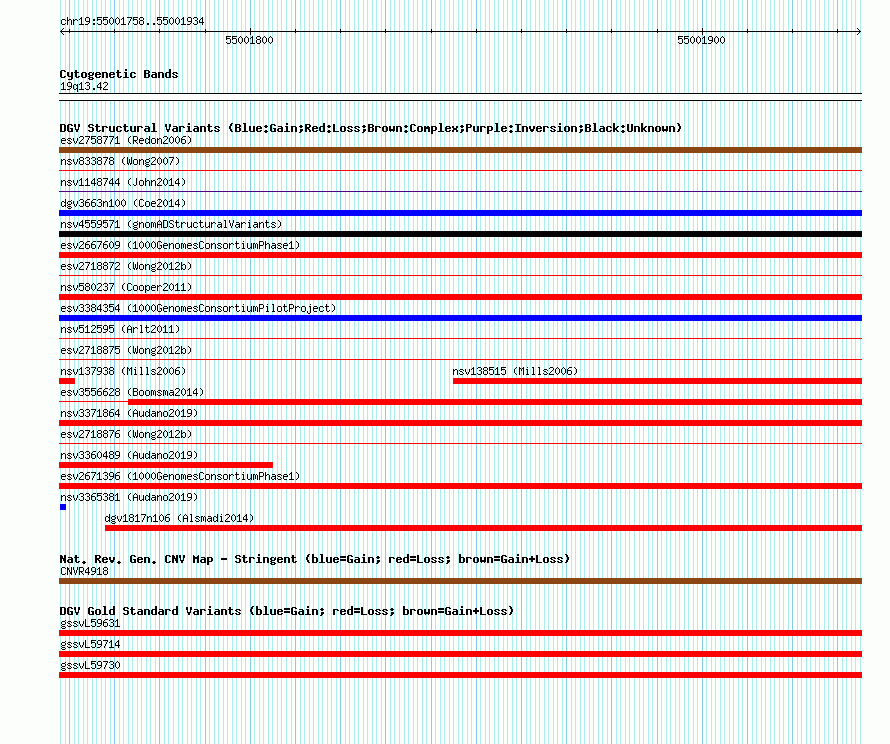Select esv2718876 (Wong2012b) variant label
This screenshot has width=890, height=744.
point(126,434)
